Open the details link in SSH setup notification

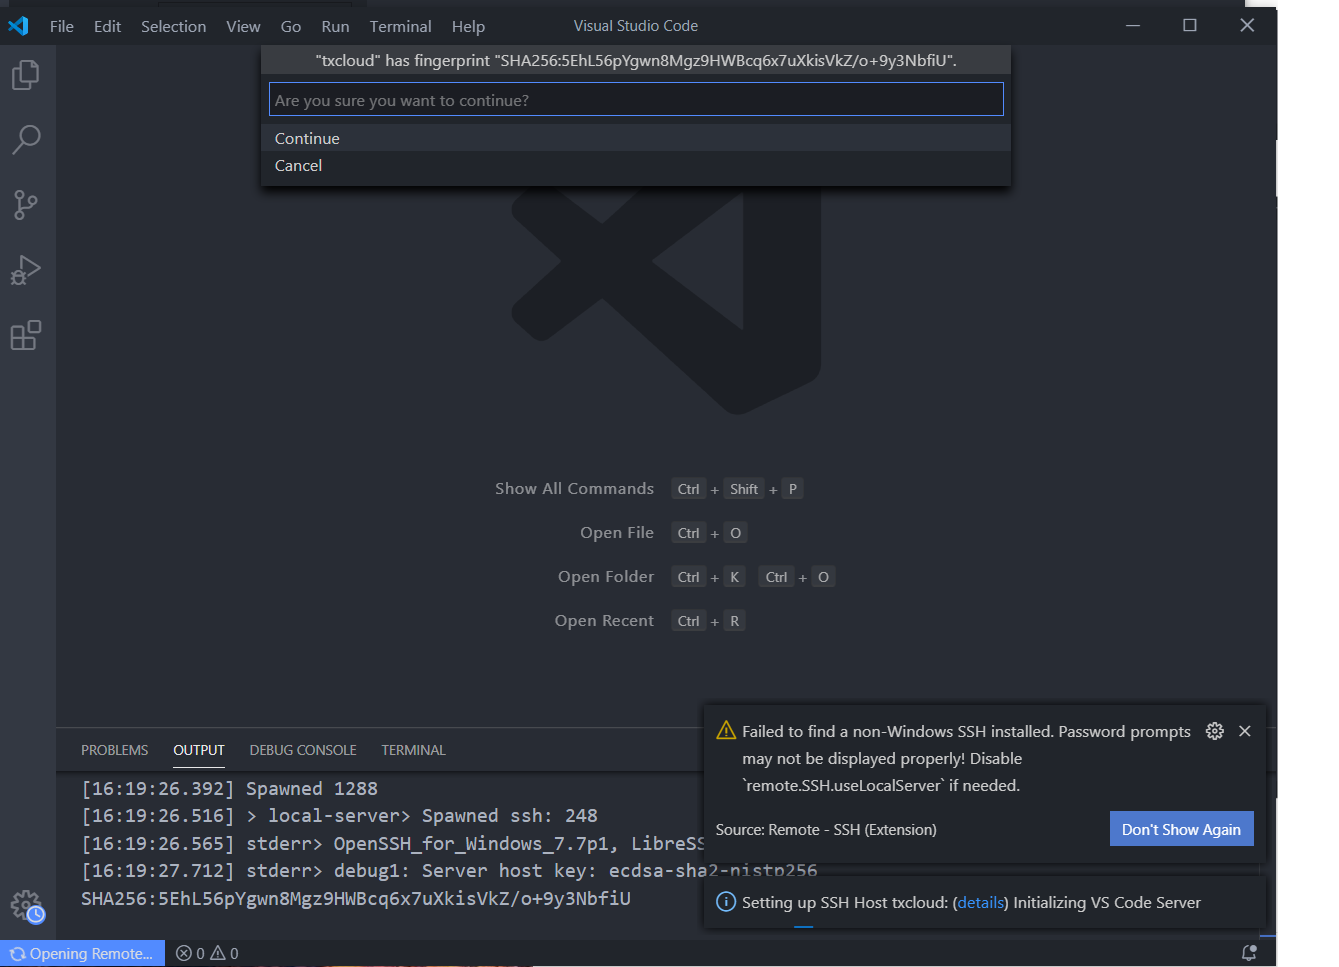pyautogui.click(x=980, y=902)
